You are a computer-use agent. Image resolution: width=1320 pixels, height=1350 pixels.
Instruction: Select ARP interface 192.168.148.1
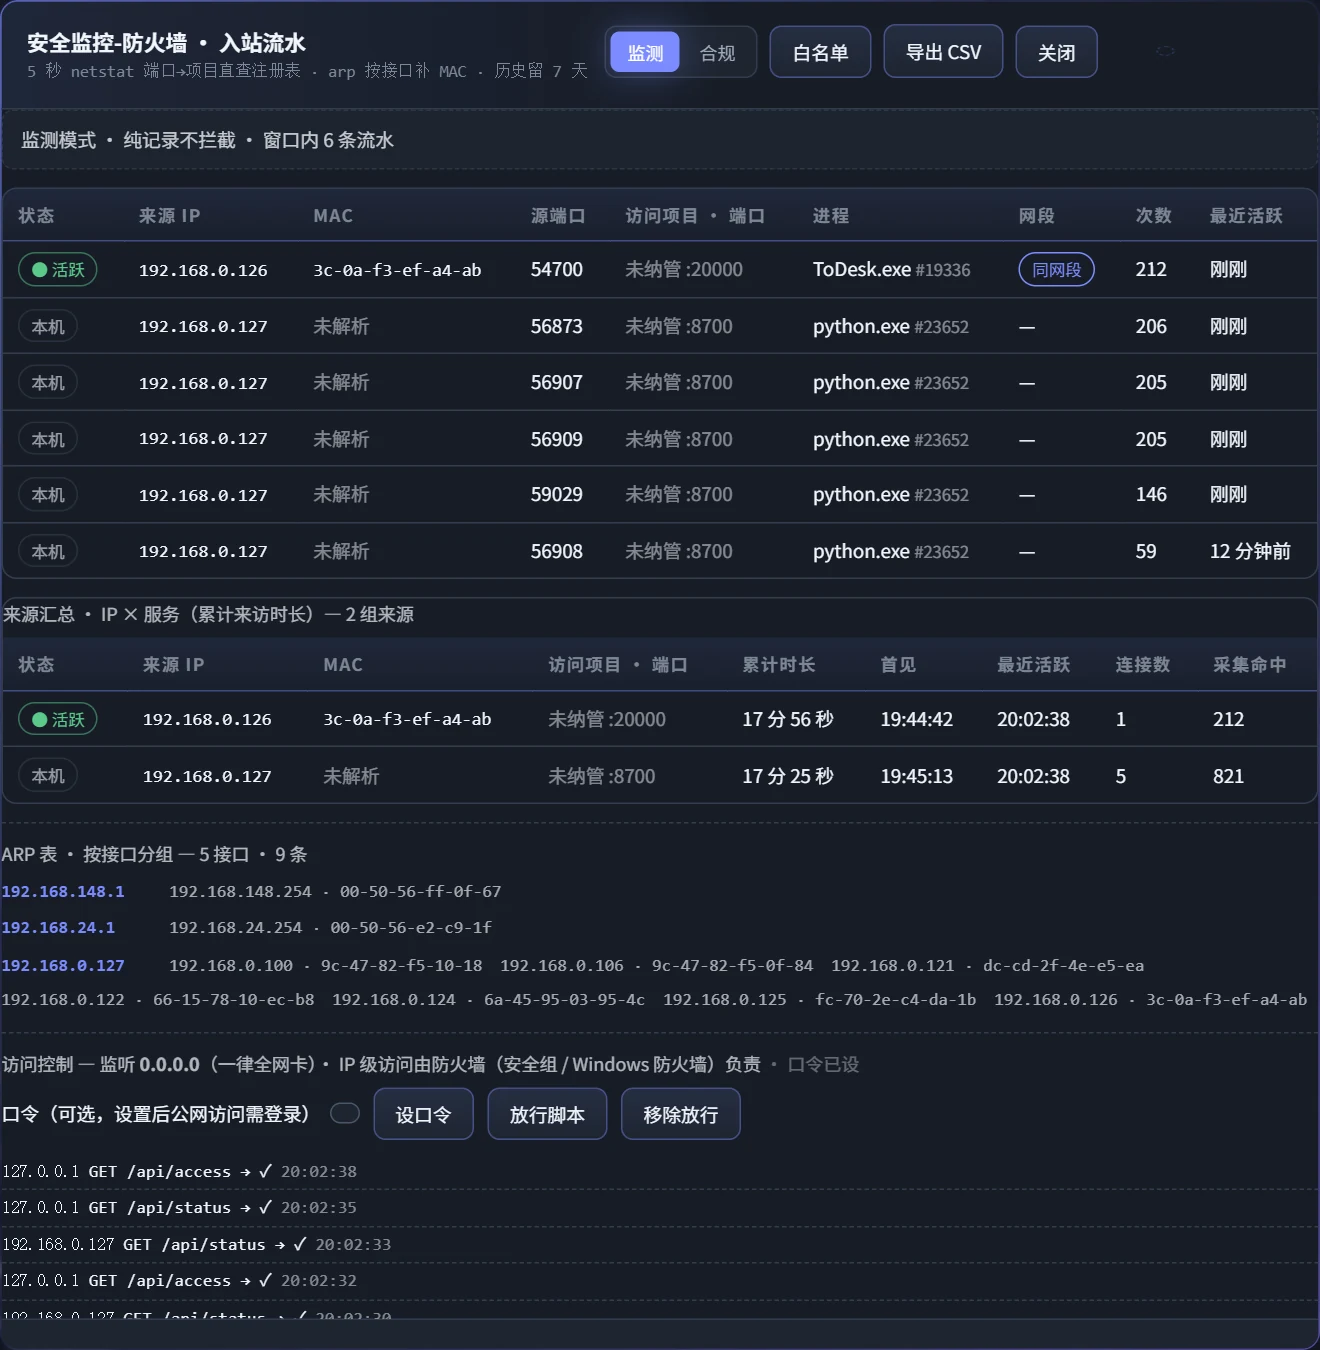[63, 891]
